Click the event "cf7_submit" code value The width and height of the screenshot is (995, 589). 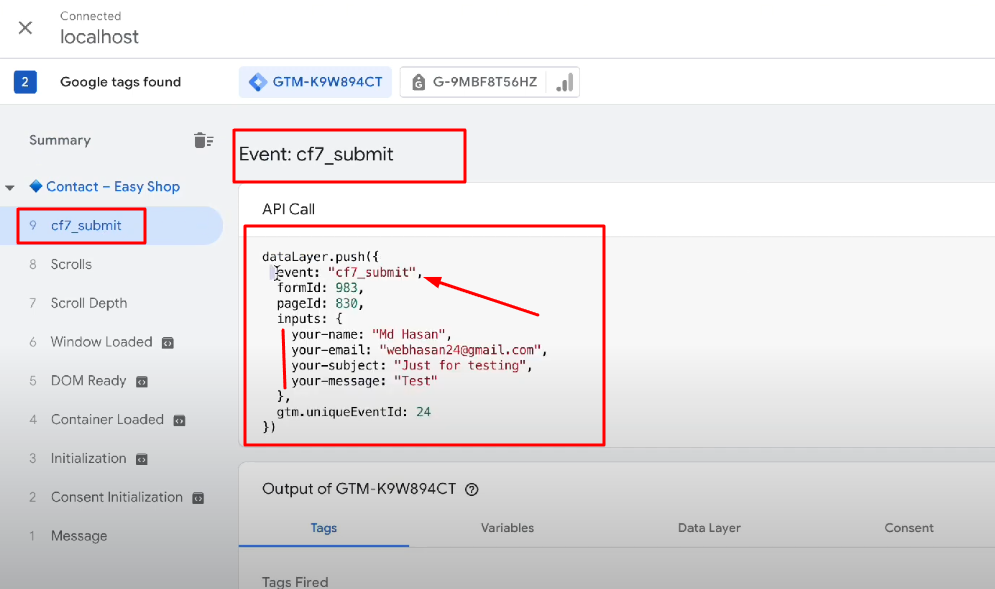pos(372,272)
